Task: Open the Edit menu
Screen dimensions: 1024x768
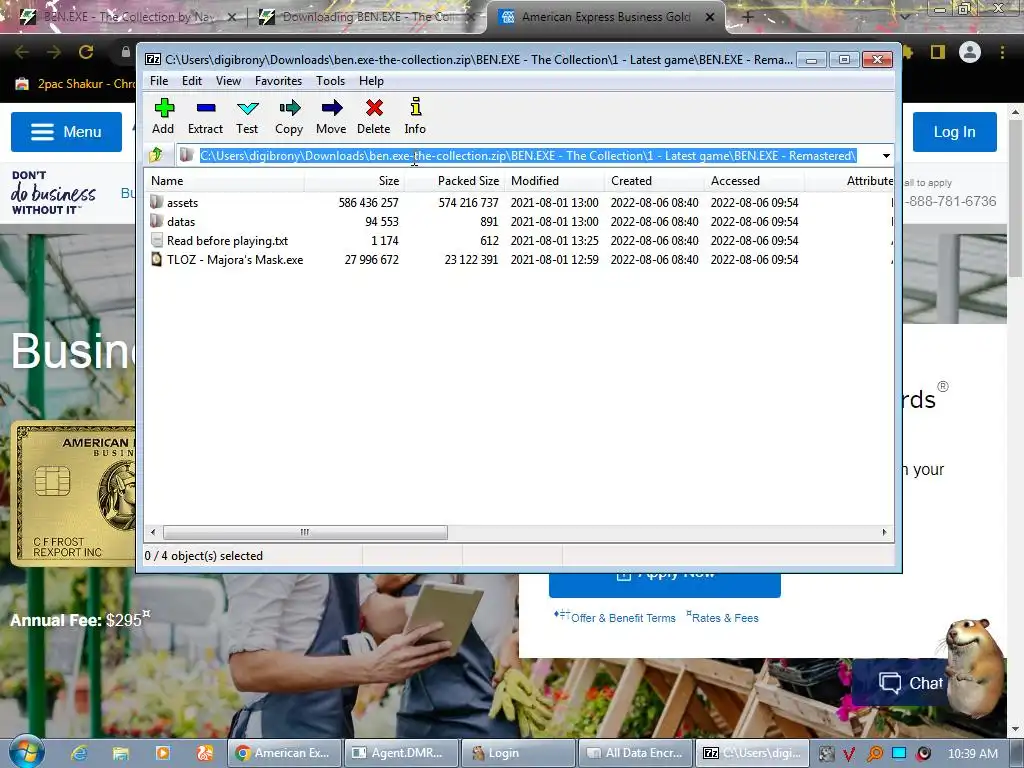Action: [191, 81]
